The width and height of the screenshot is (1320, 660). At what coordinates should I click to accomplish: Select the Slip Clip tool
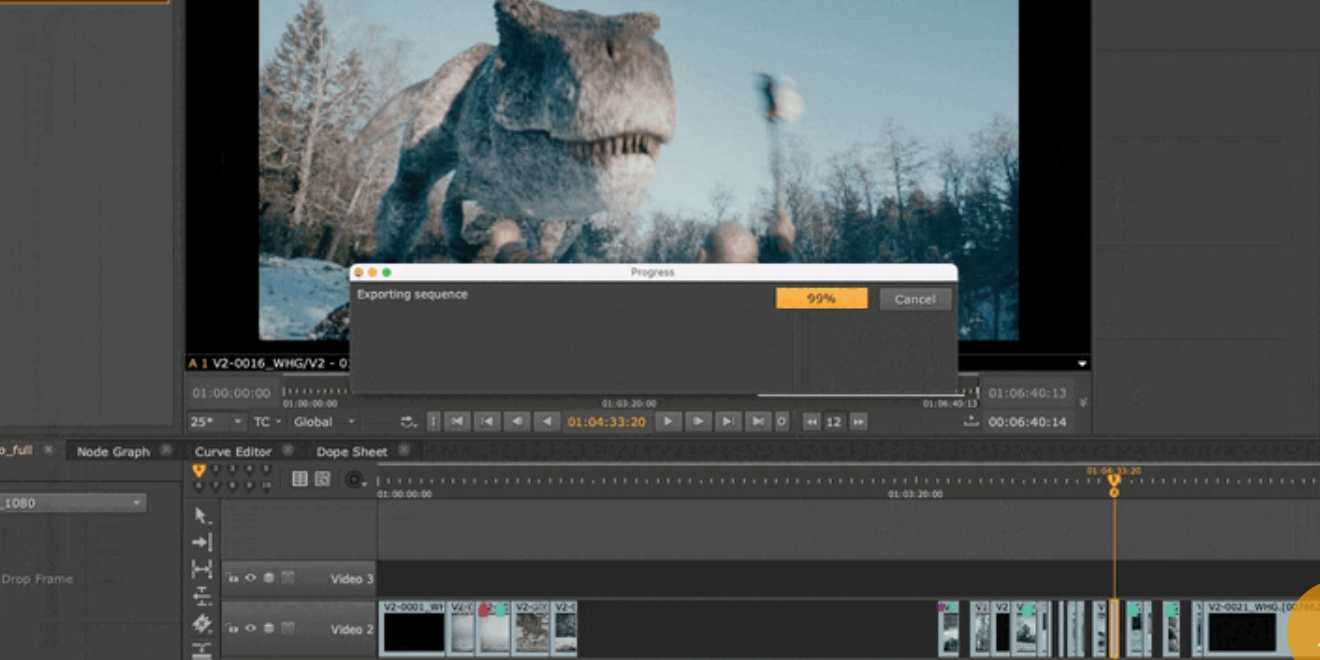pyautogui.click(x=201, y=569)
